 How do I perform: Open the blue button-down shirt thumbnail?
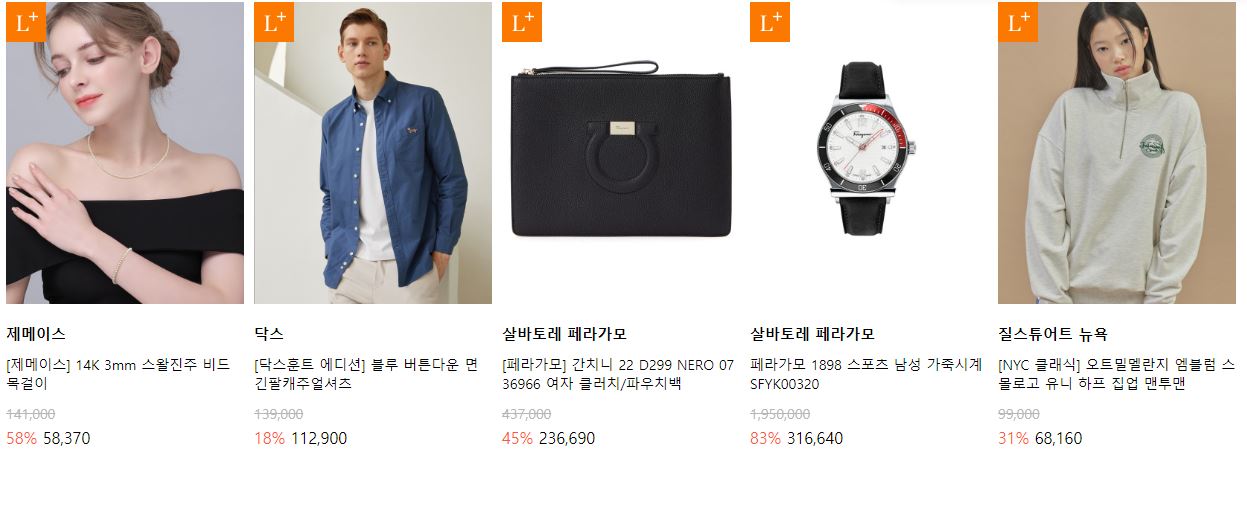point(373,153)
